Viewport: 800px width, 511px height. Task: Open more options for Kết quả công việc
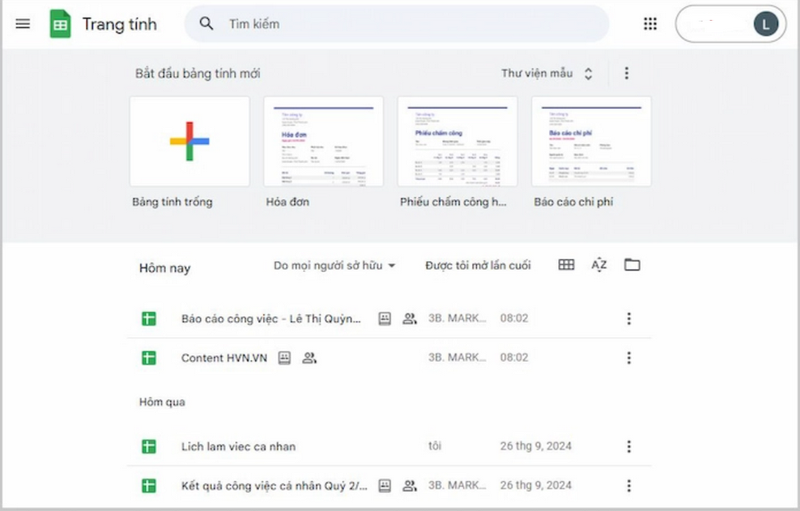629,486
